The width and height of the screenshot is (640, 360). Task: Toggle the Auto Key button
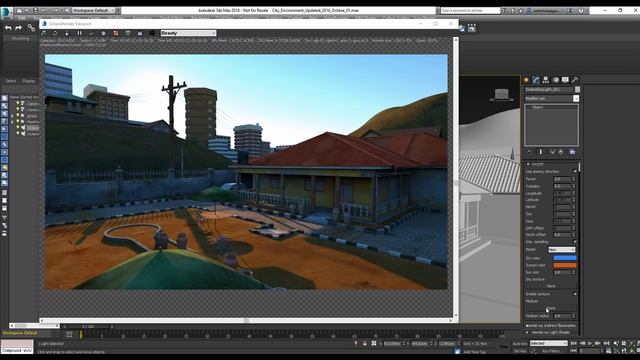[x=520, y=344]
